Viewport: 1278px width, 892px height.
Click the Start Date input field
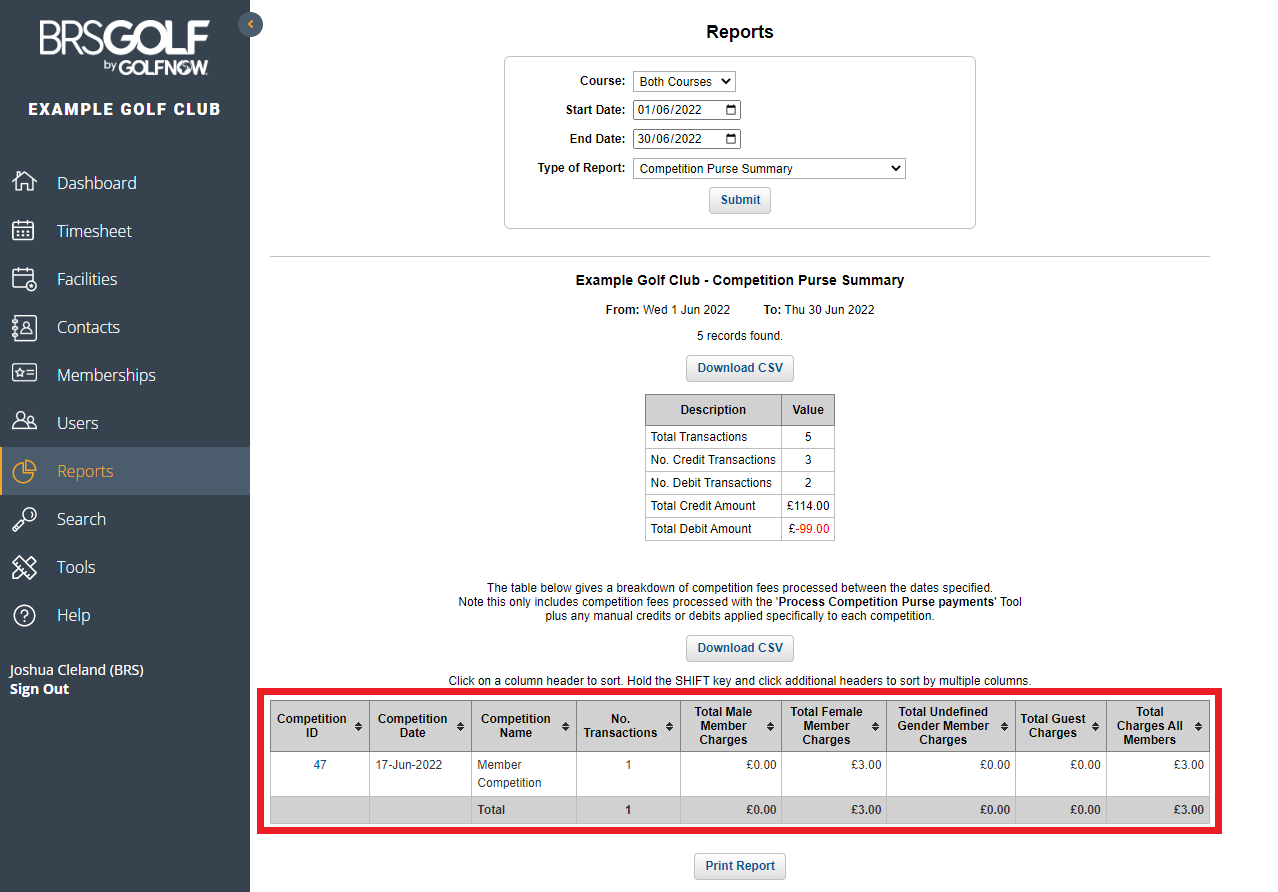click(687, 110)
